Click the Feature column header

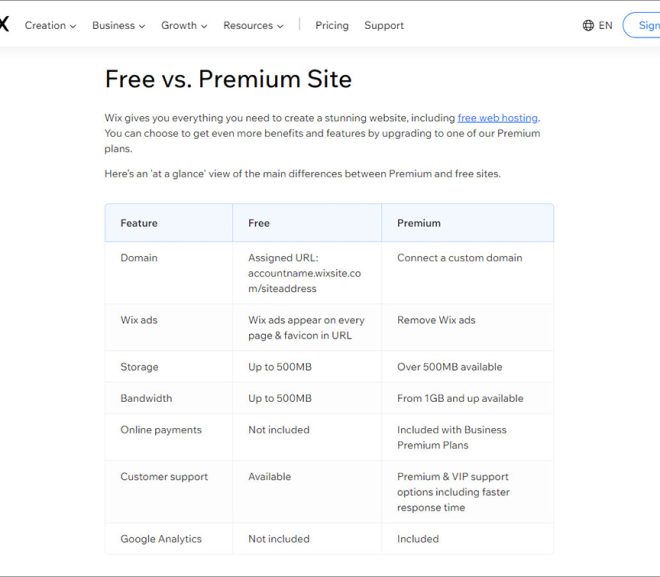[139, 223]
